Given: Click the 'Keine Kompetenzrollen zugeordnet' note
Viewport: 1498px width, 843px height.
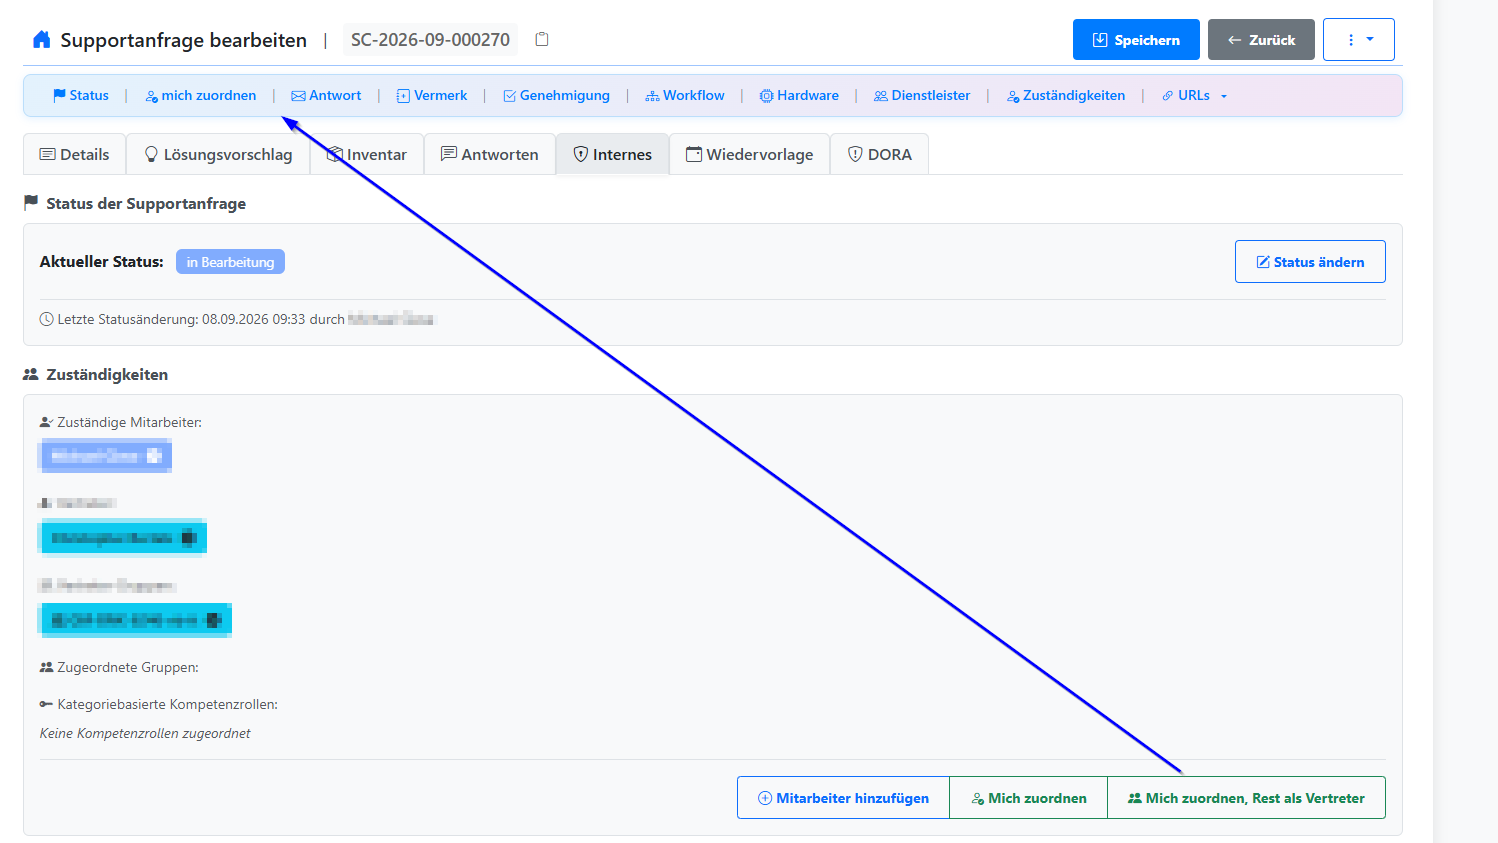Looking at the screenshot, I should click(145, 733).
